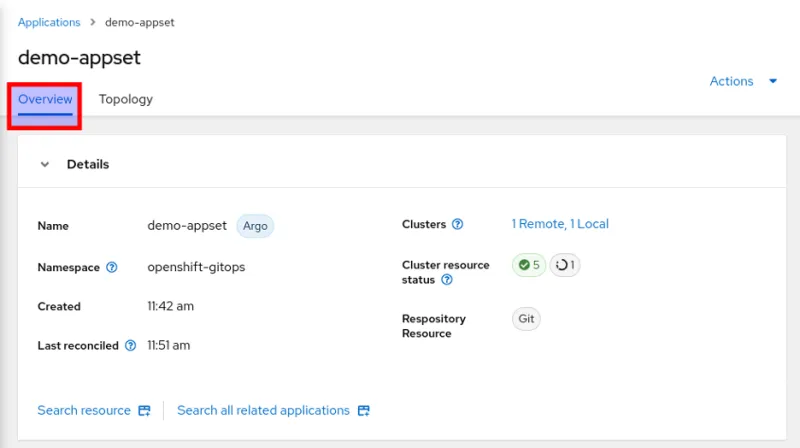Click the openshift-gitops namespace value
This screenshot has width=800, height=448.
[196, 267]
